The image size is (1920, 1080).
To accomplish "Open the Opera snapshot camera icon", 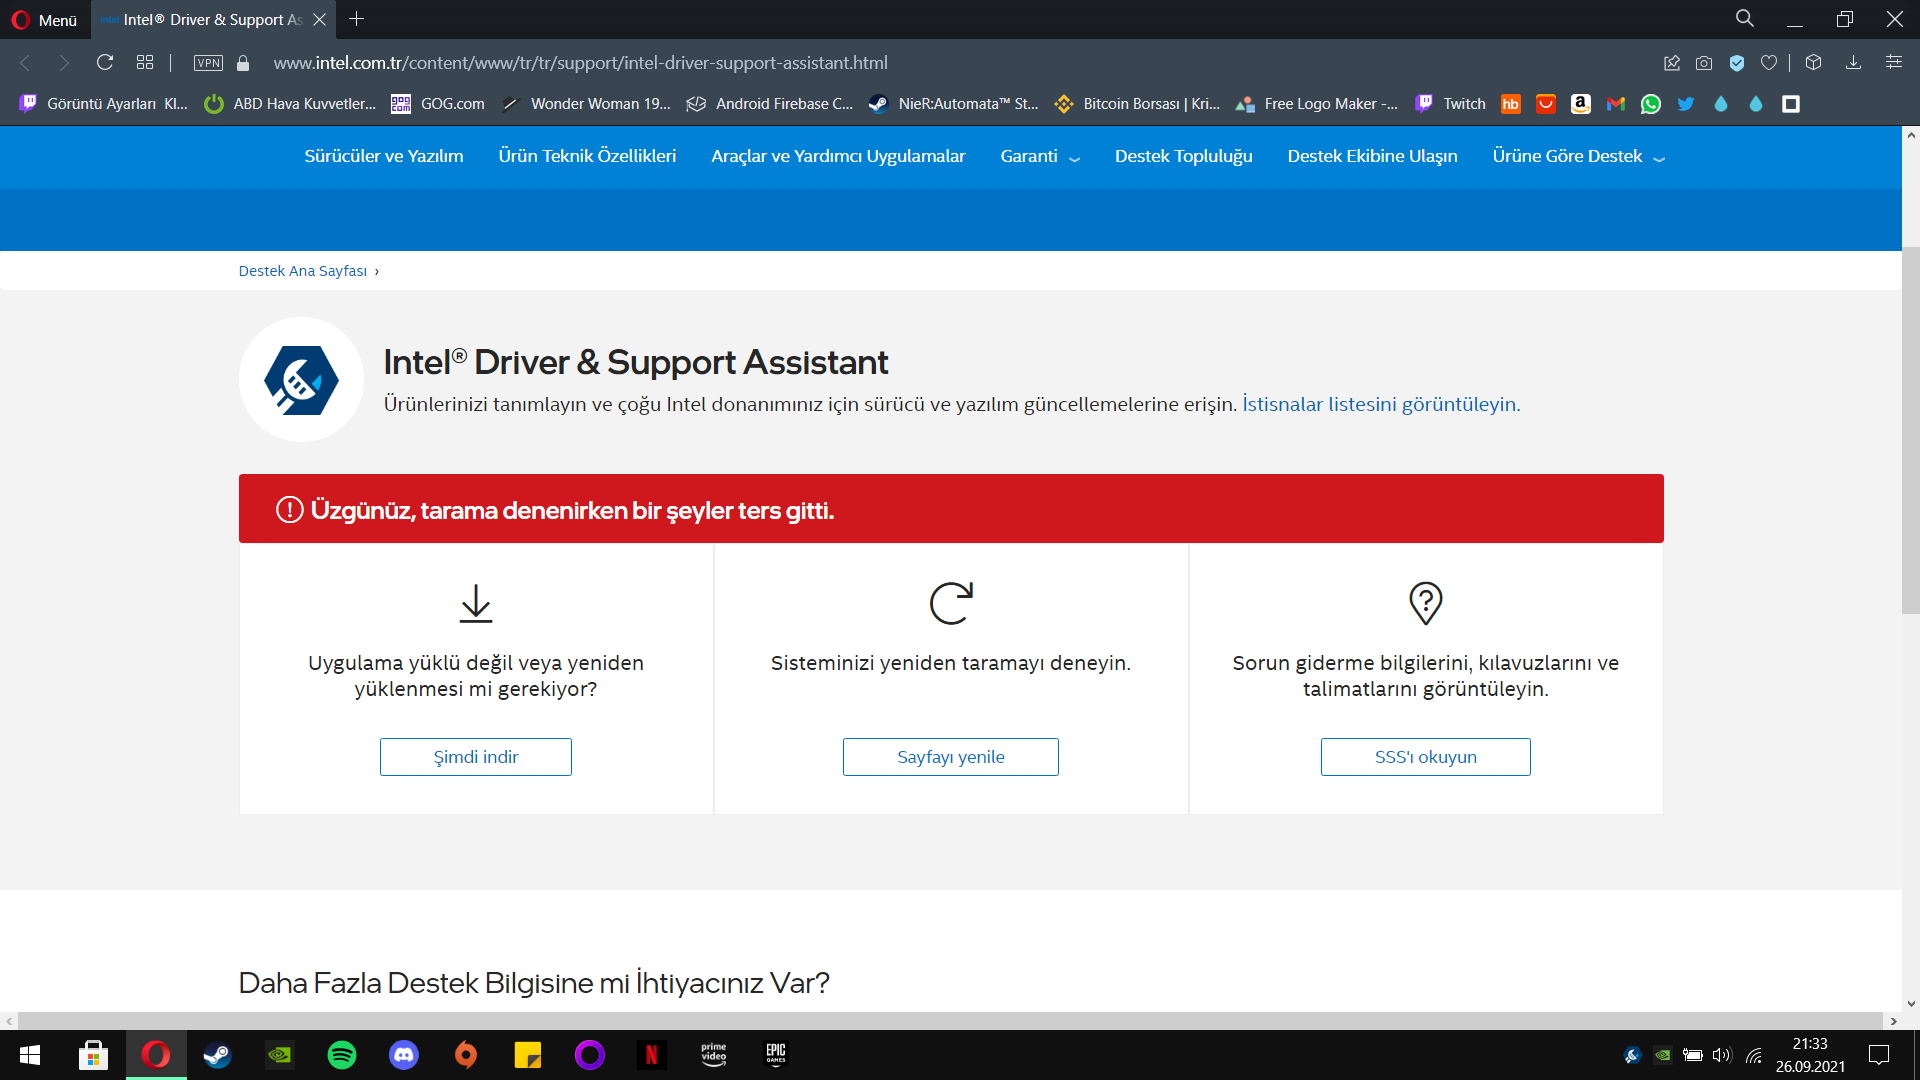I will point(1704,63).
